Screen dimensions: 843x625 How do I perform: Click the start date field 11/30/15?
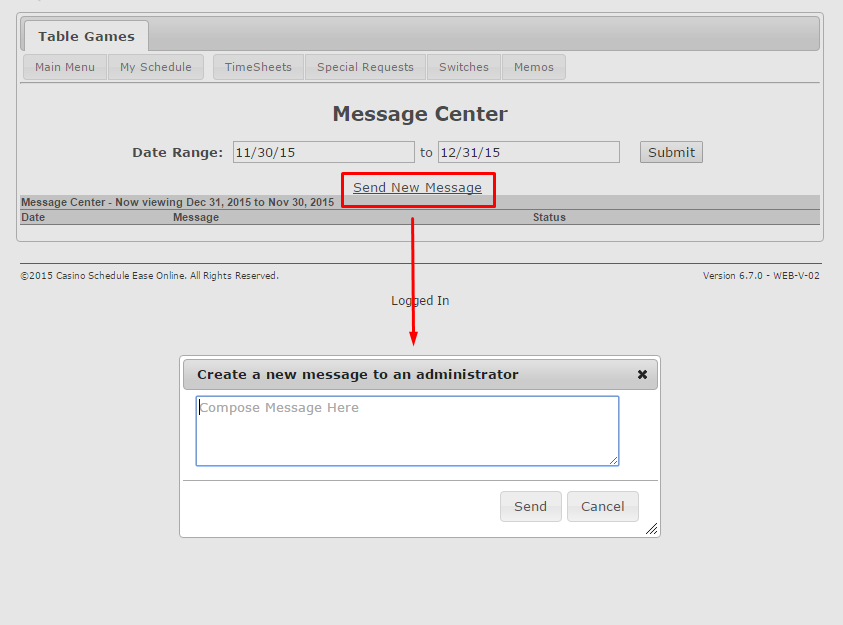pyautogui.click(x=323, y=152)
